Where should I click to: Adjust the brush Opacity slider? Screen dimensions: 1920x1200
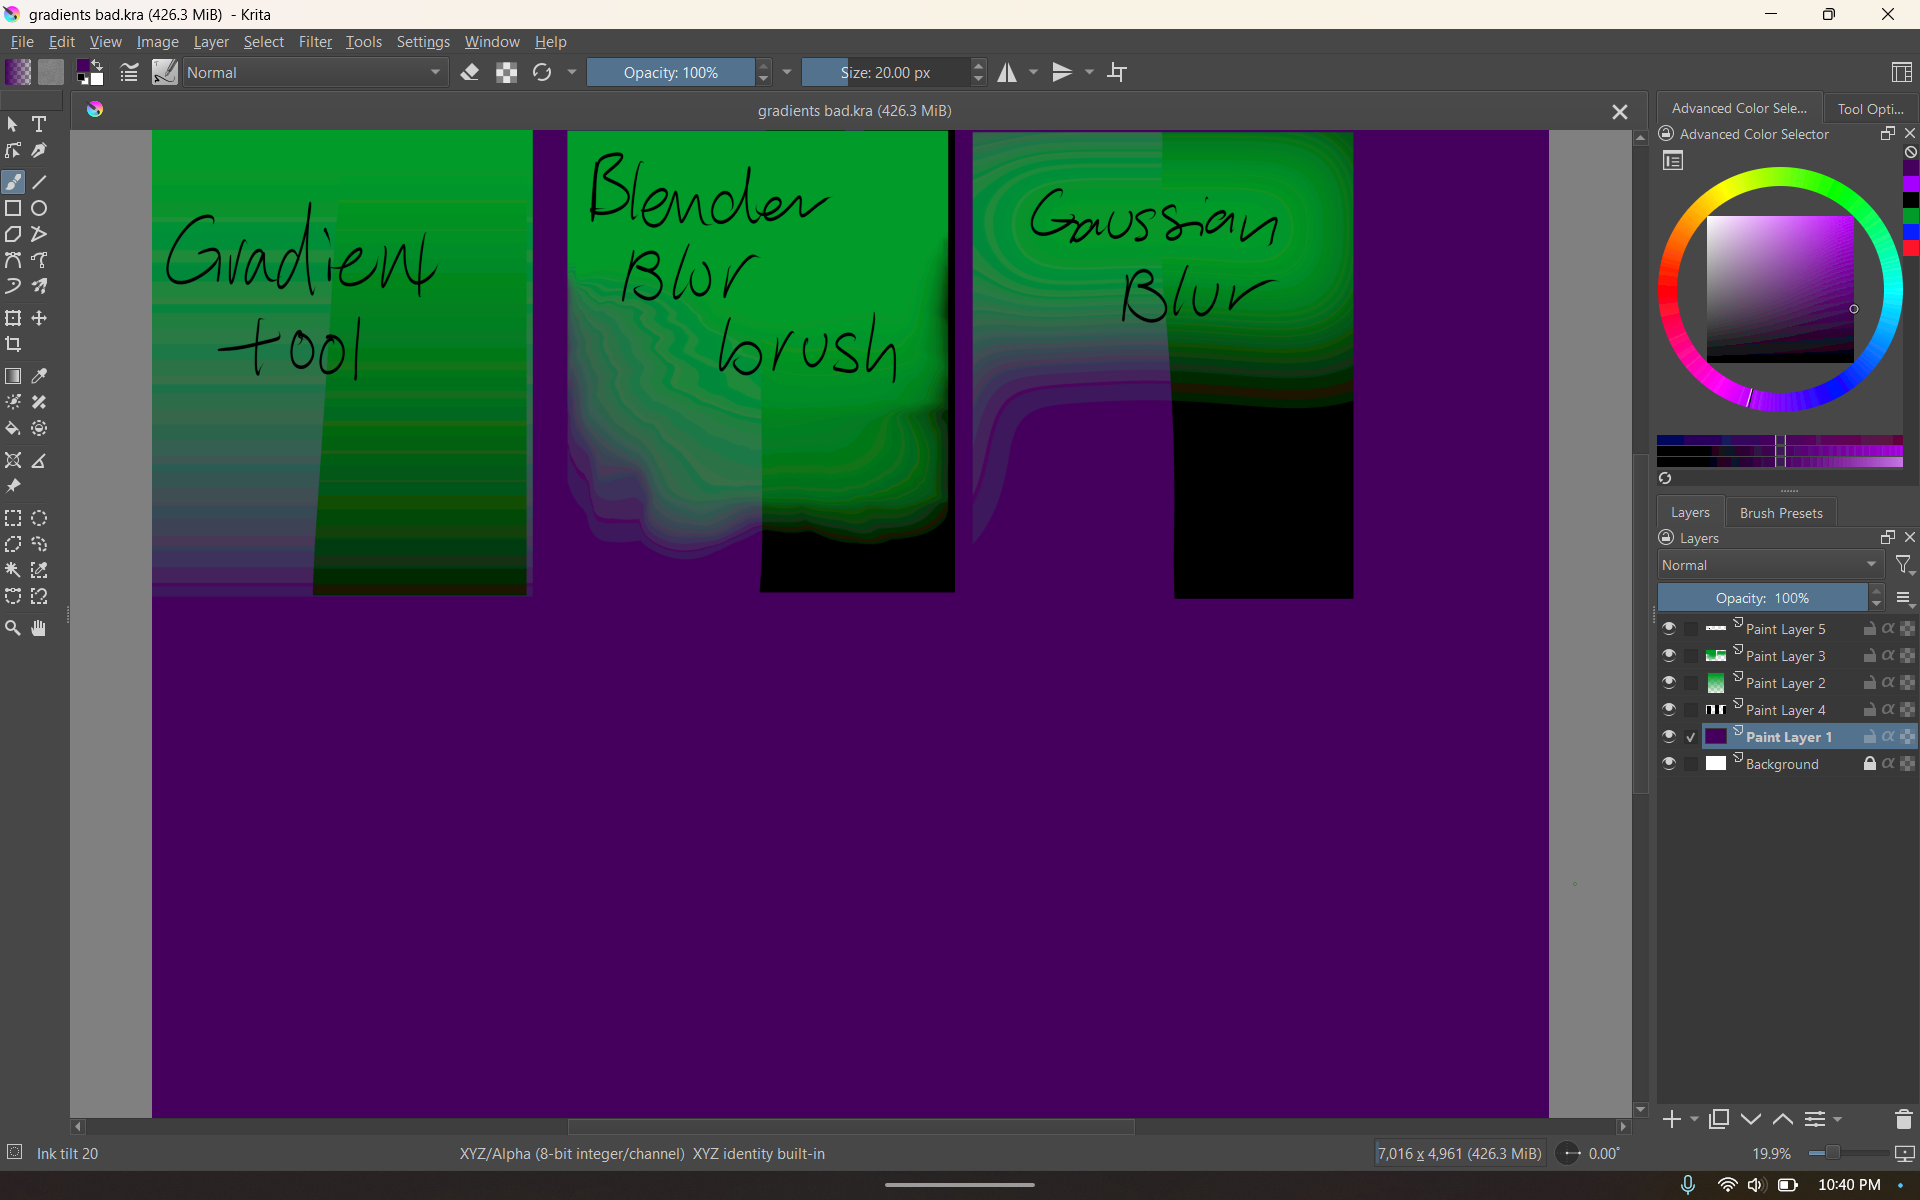[670, 72]
